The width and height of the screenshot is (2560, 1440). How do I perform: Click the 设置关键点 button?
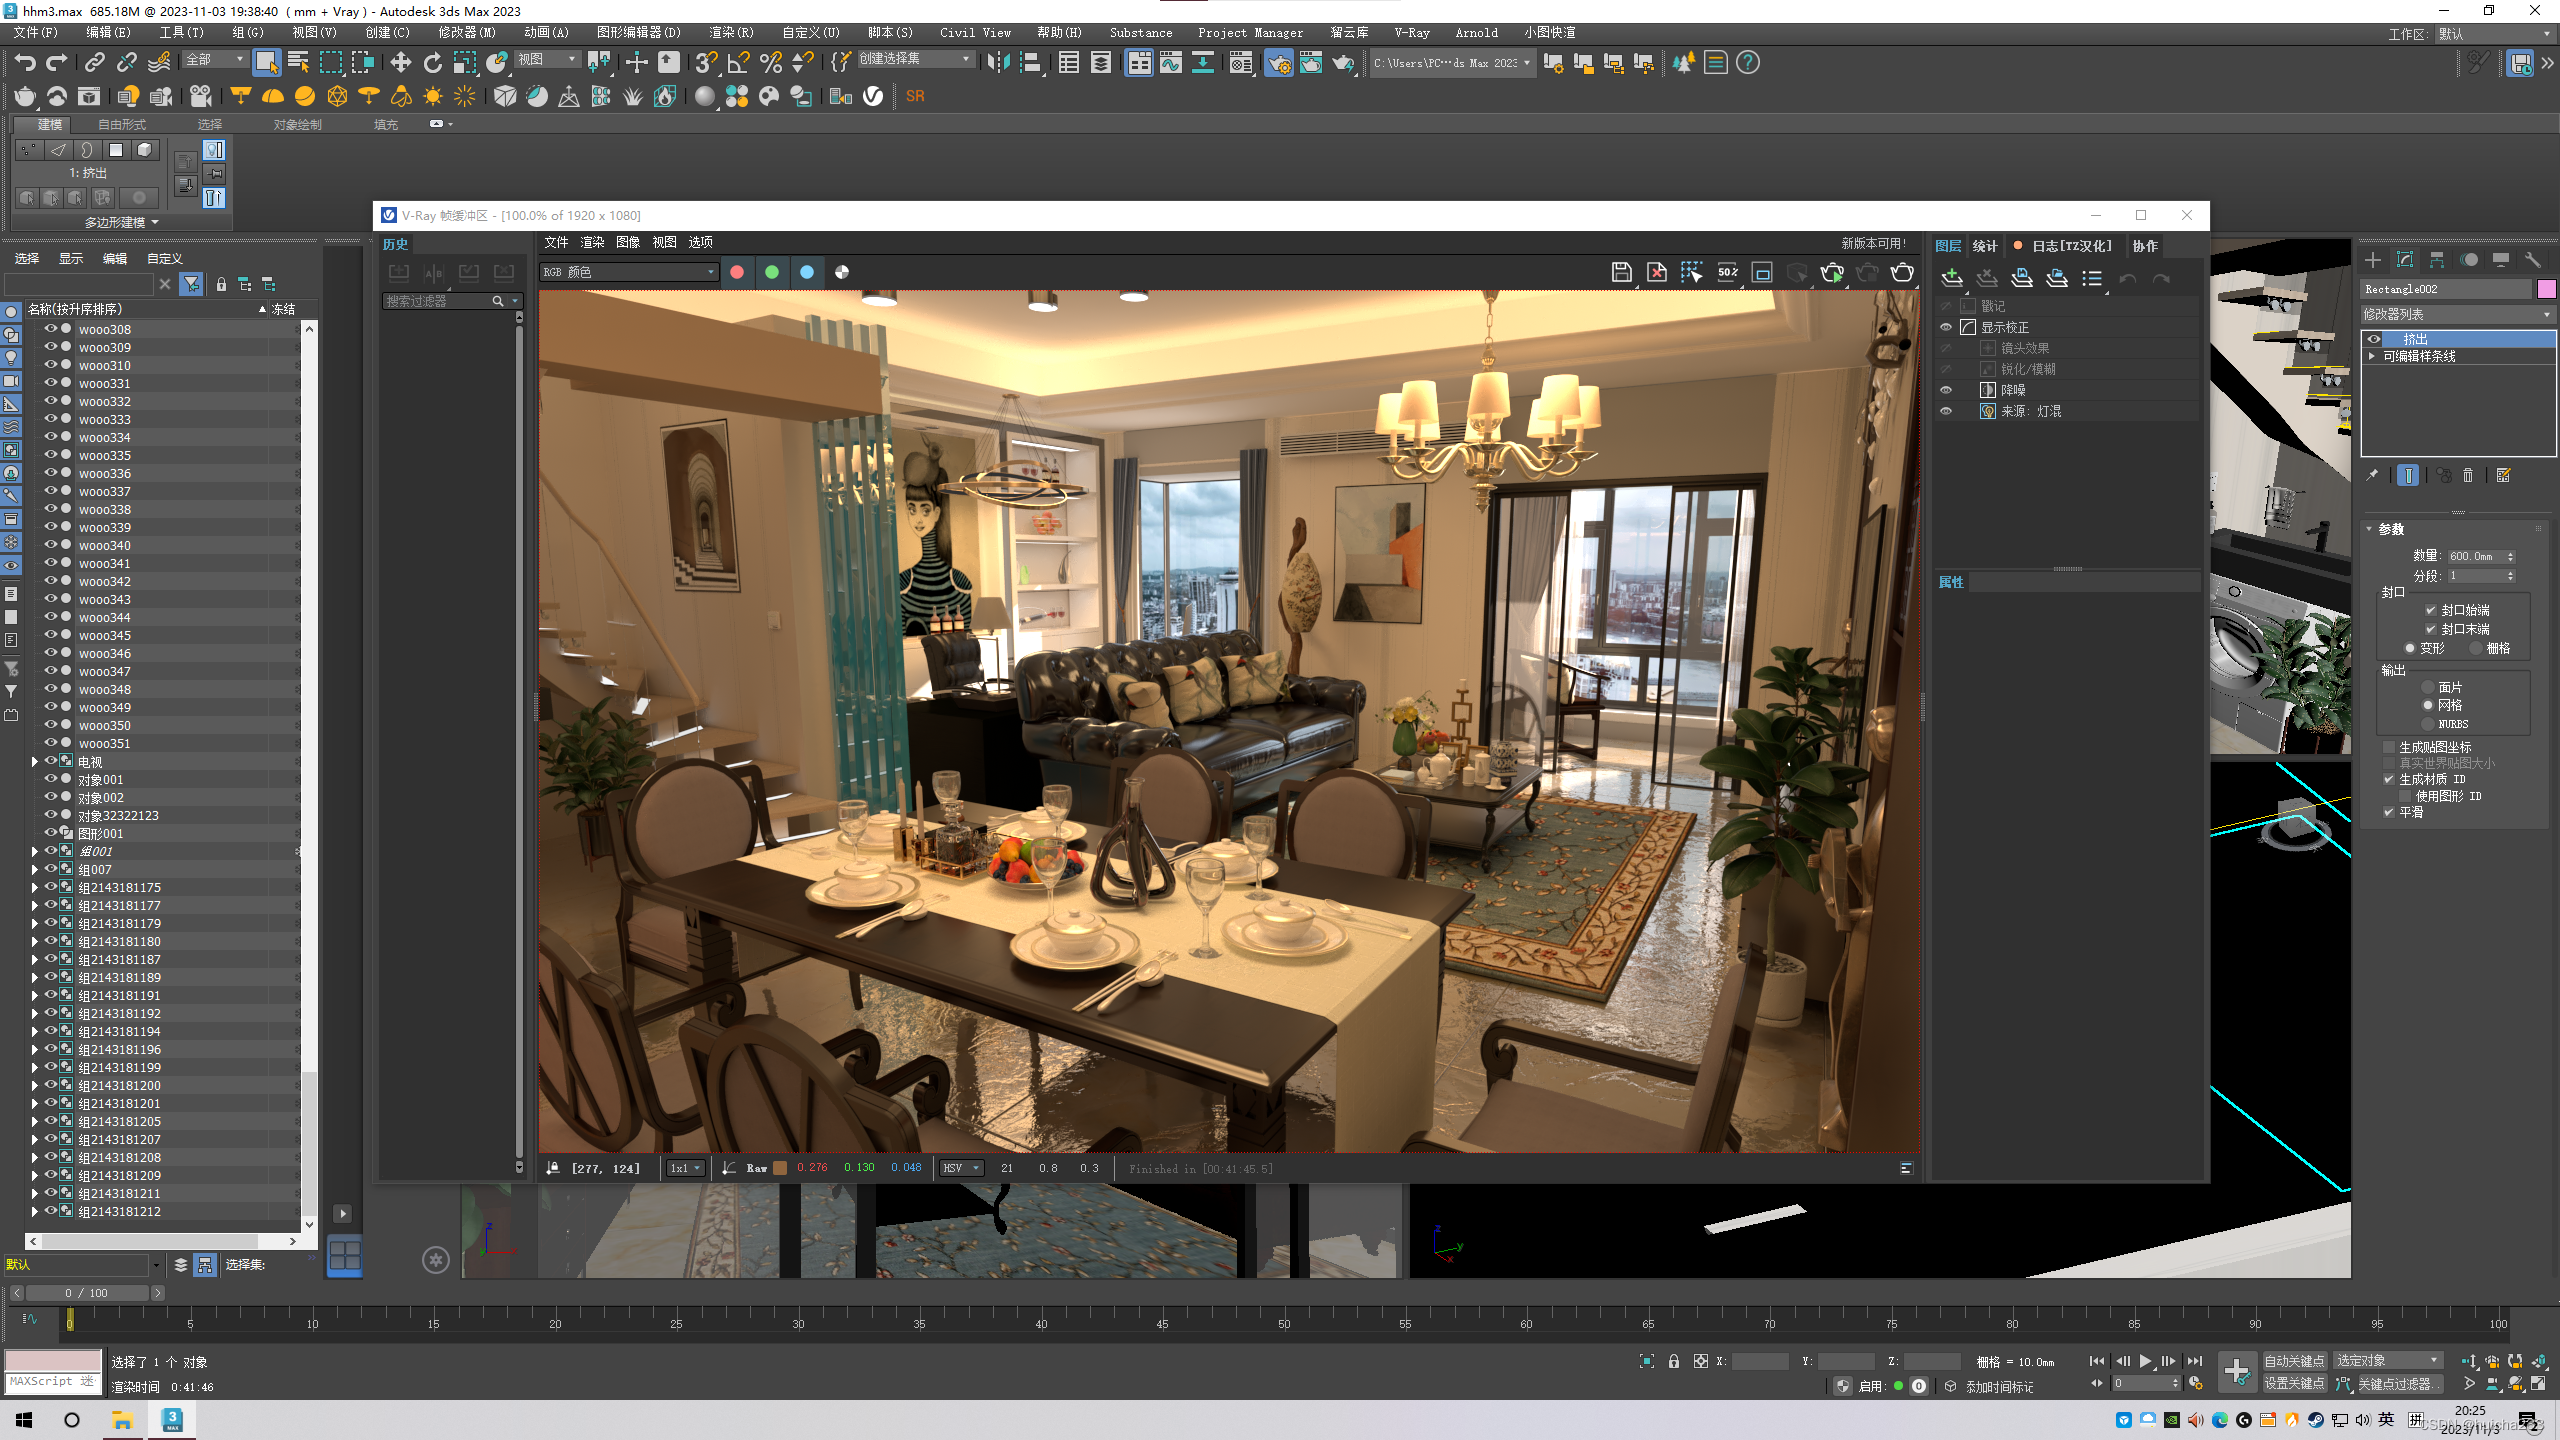point(2294,1383)
